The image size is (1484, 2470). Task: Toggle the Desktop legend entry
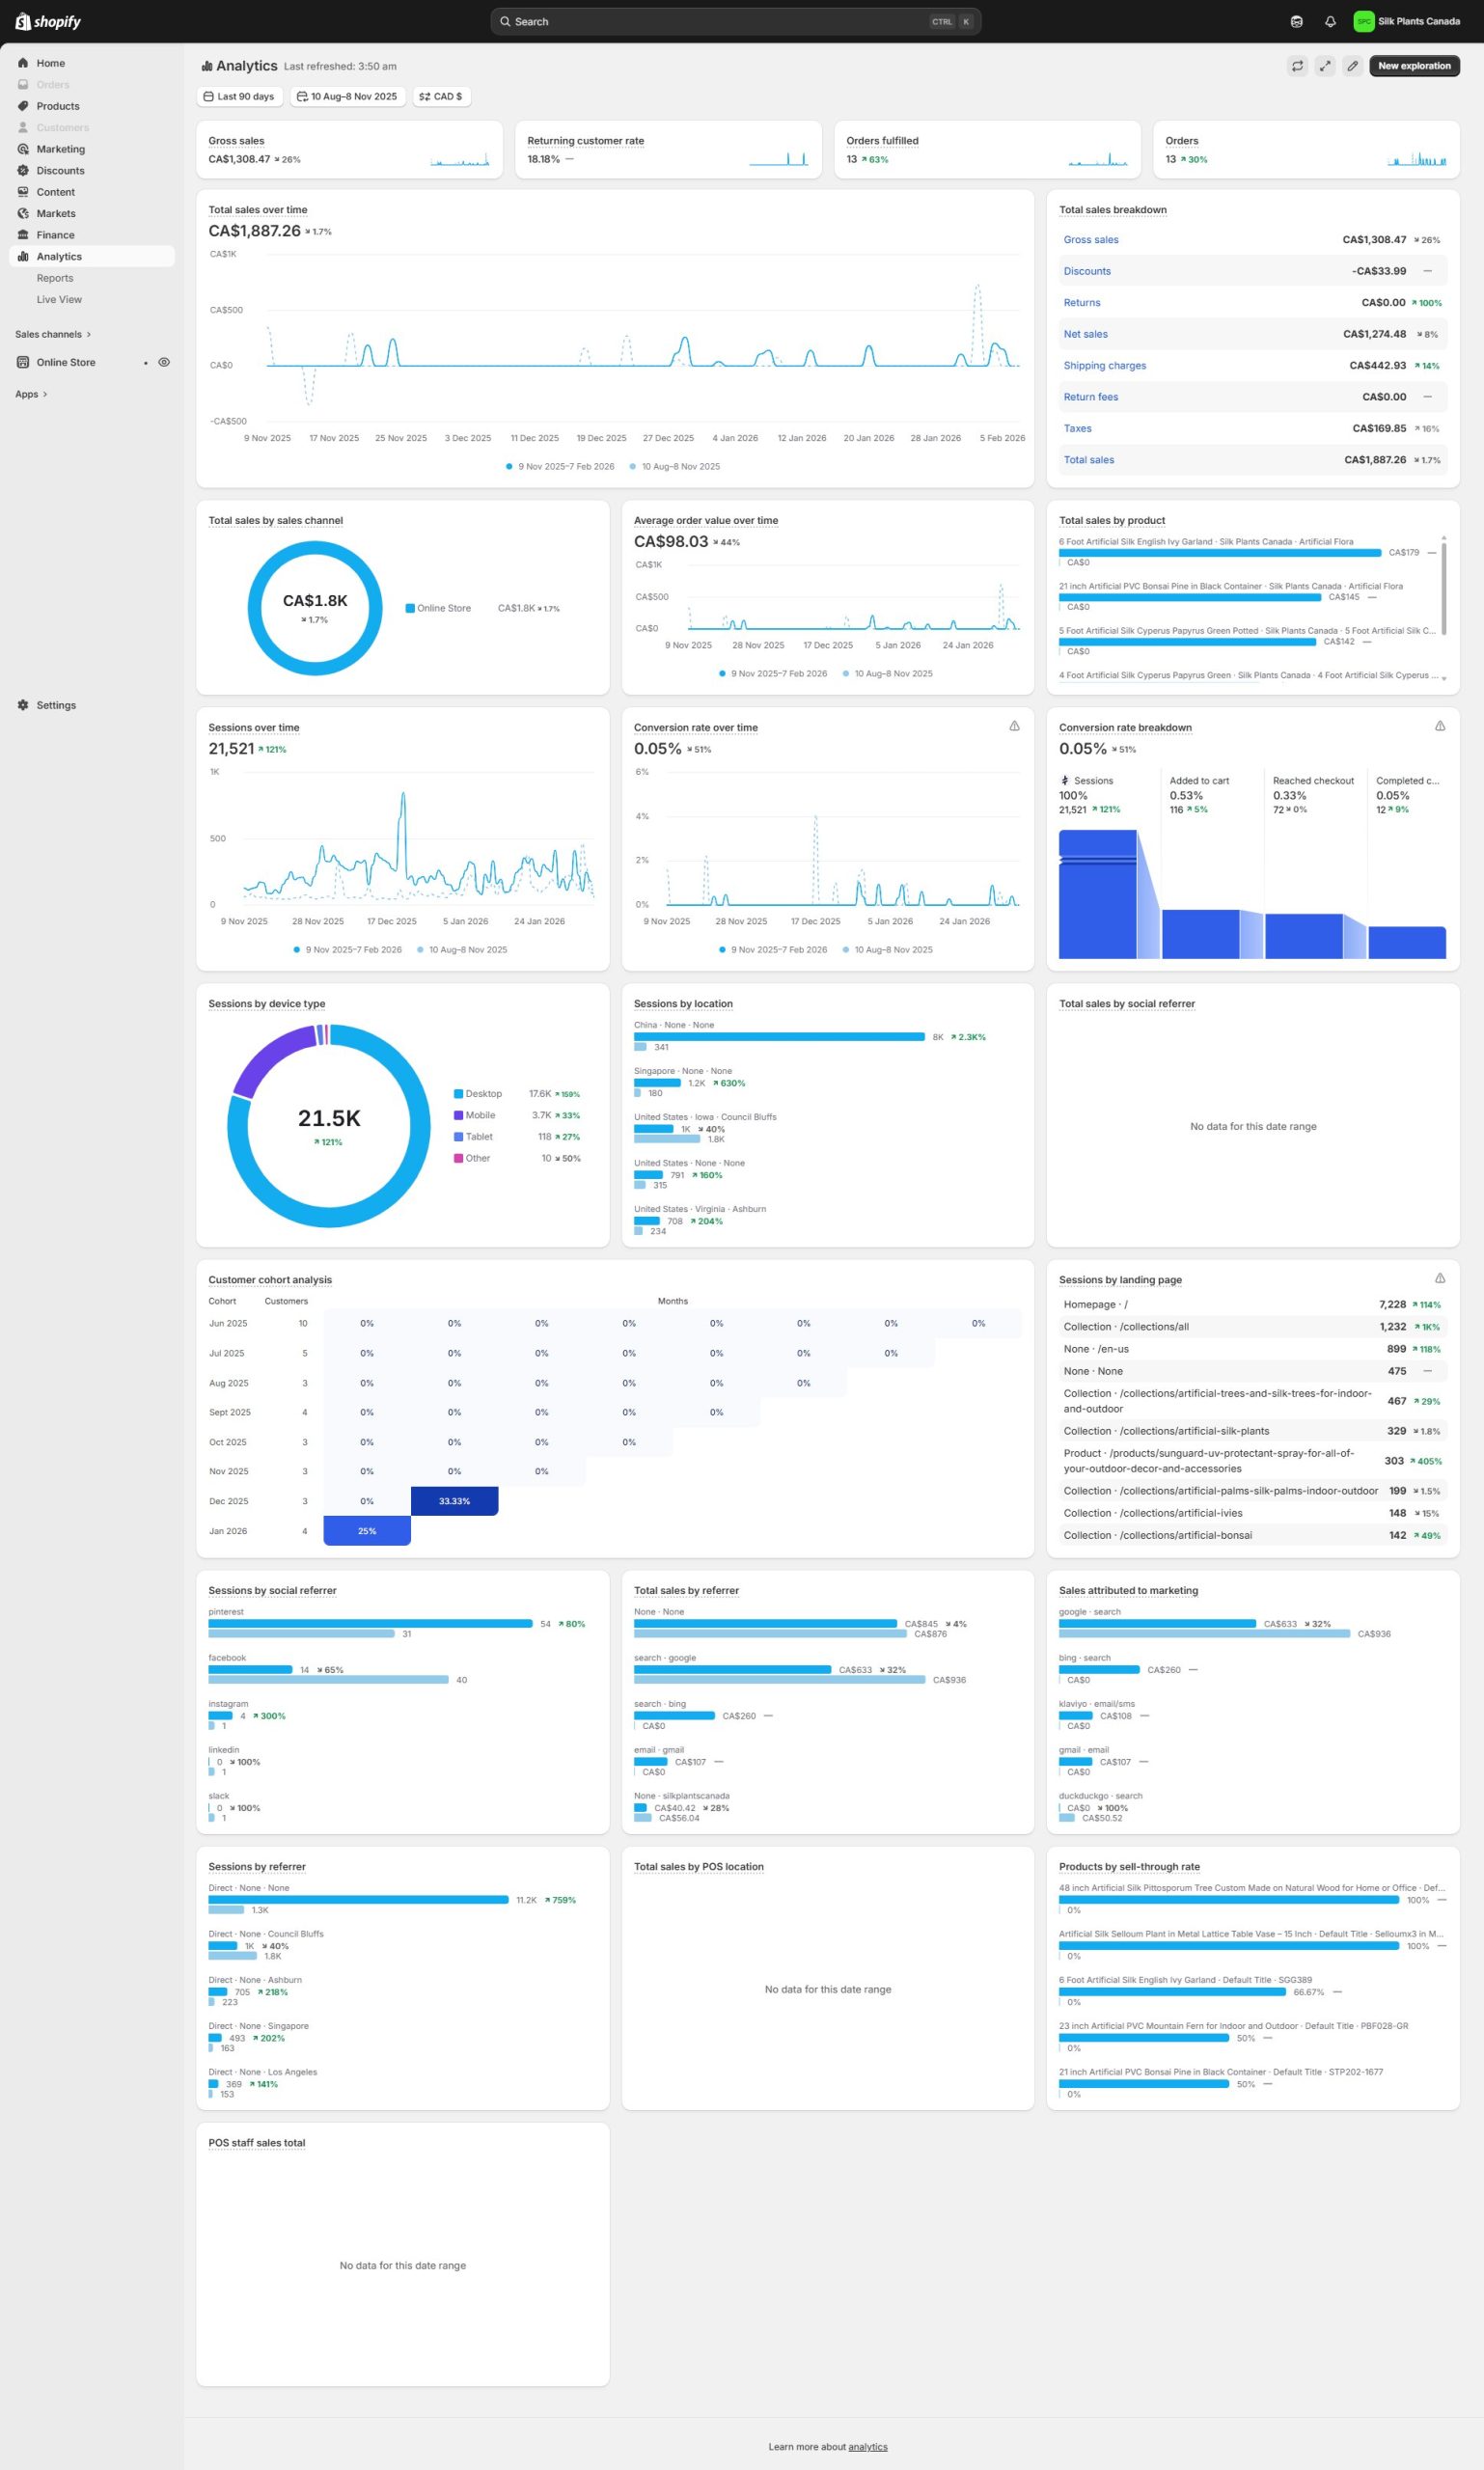pos(483,1094)
